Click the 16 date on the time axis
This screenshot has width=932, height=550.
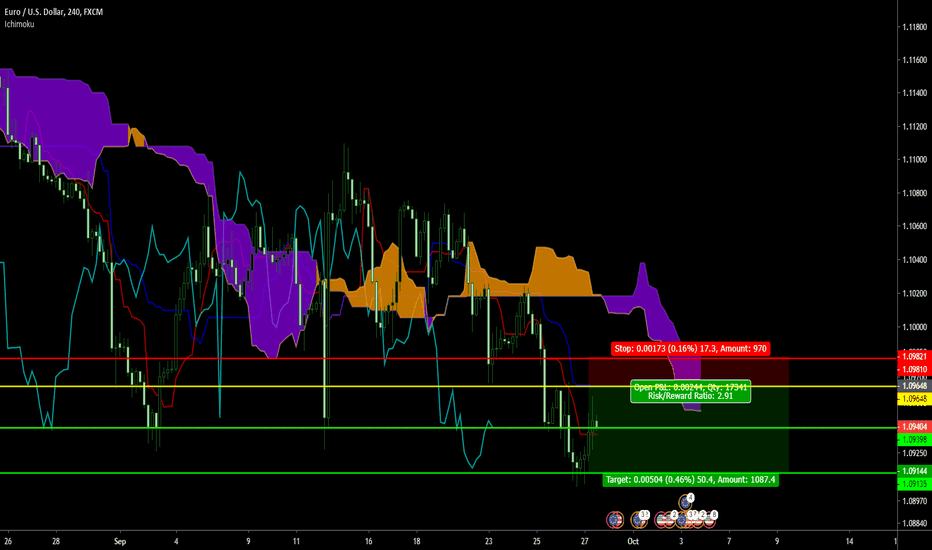click(369, 541)
